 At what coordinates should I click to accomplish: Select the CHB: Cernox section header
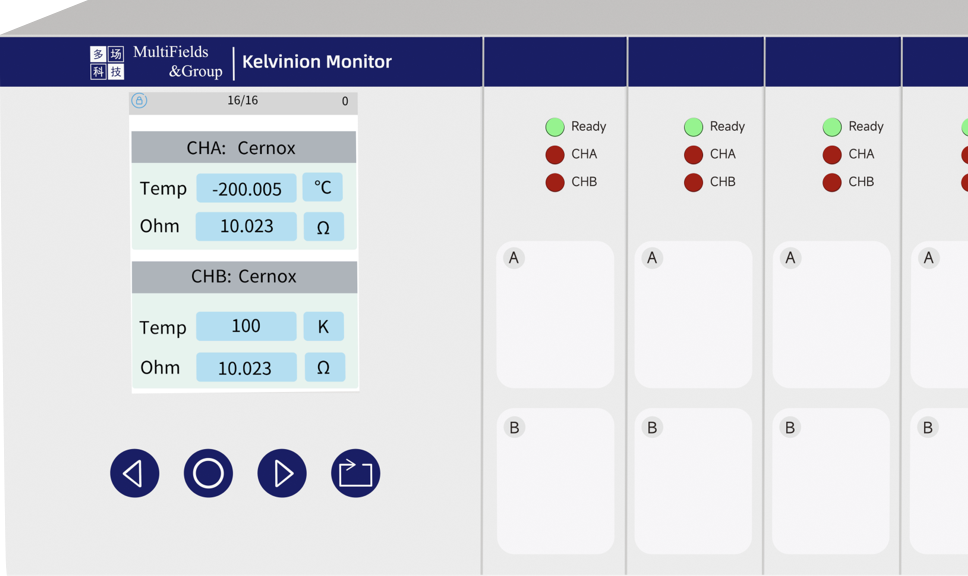pos(243,277)
